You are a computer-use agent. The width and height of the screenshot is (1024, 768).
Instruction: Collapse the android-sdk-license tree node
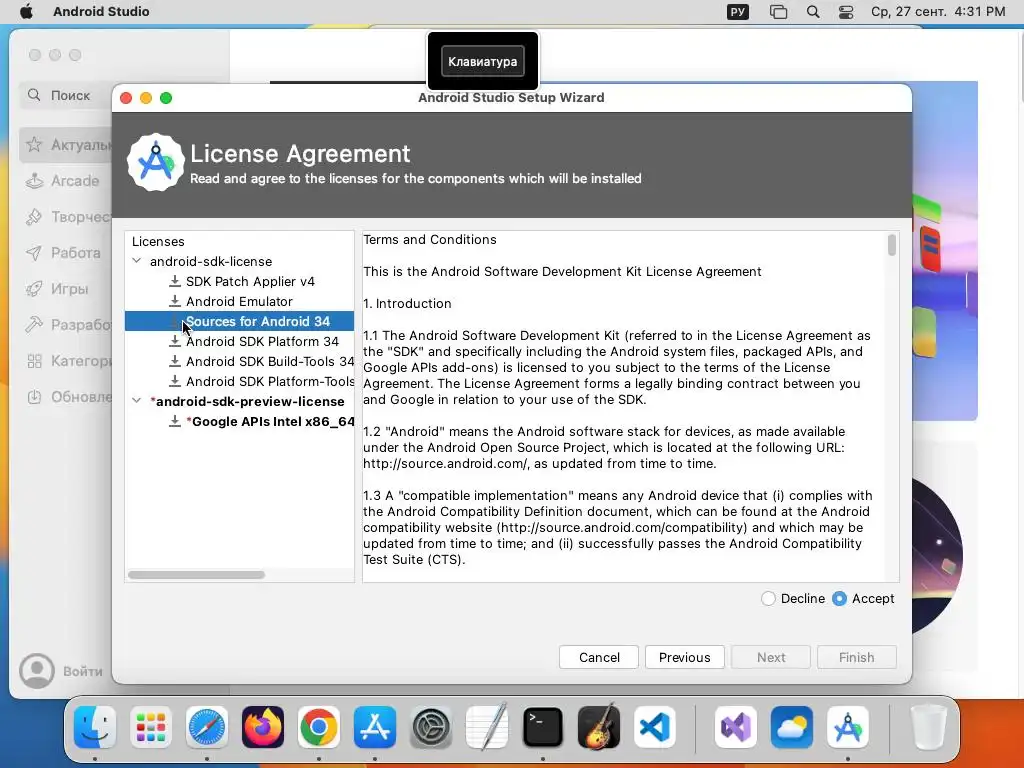click(136, 261)
